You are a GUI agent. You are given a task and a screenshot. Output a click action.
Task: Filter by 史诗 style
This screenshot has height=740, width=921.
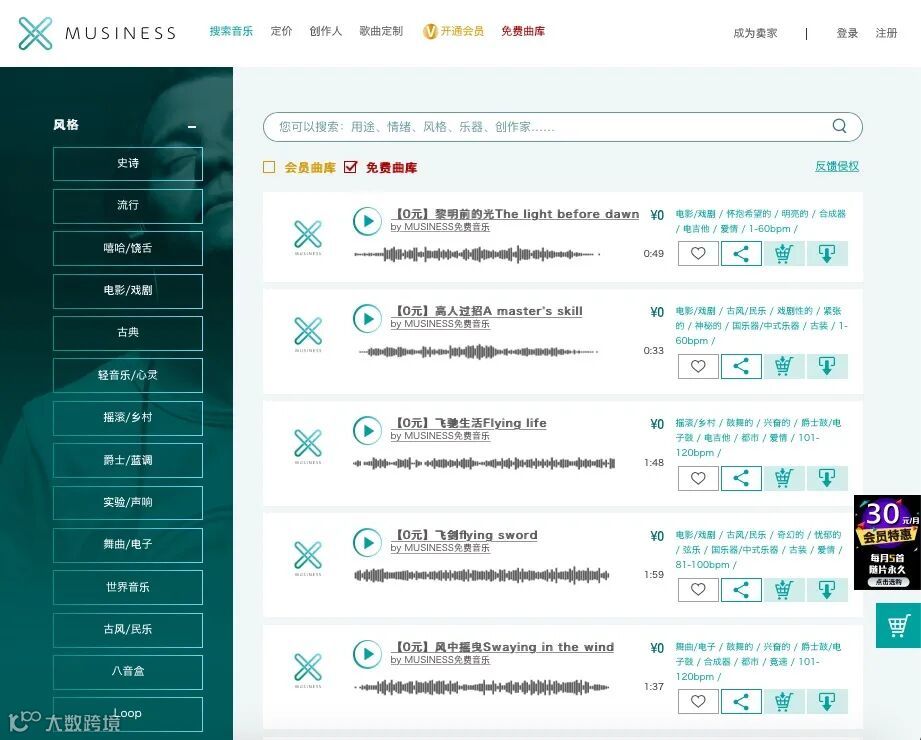point(128,164)
